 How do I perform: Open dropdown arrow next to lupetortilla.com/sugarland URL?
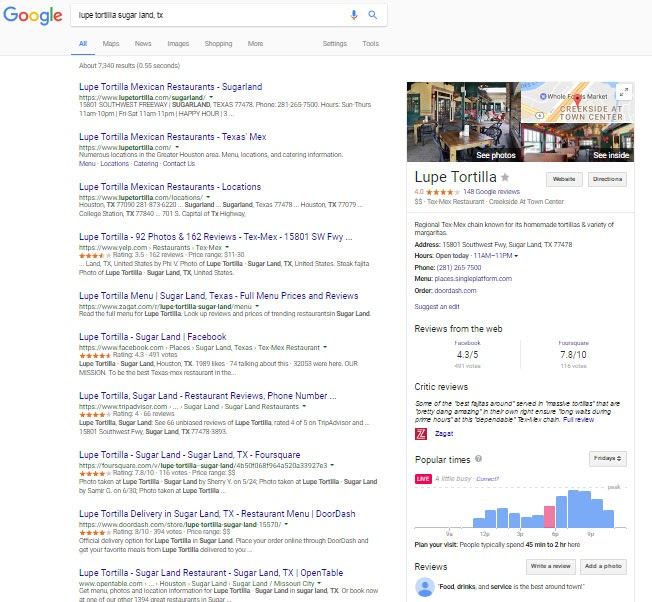click(239, 97)
